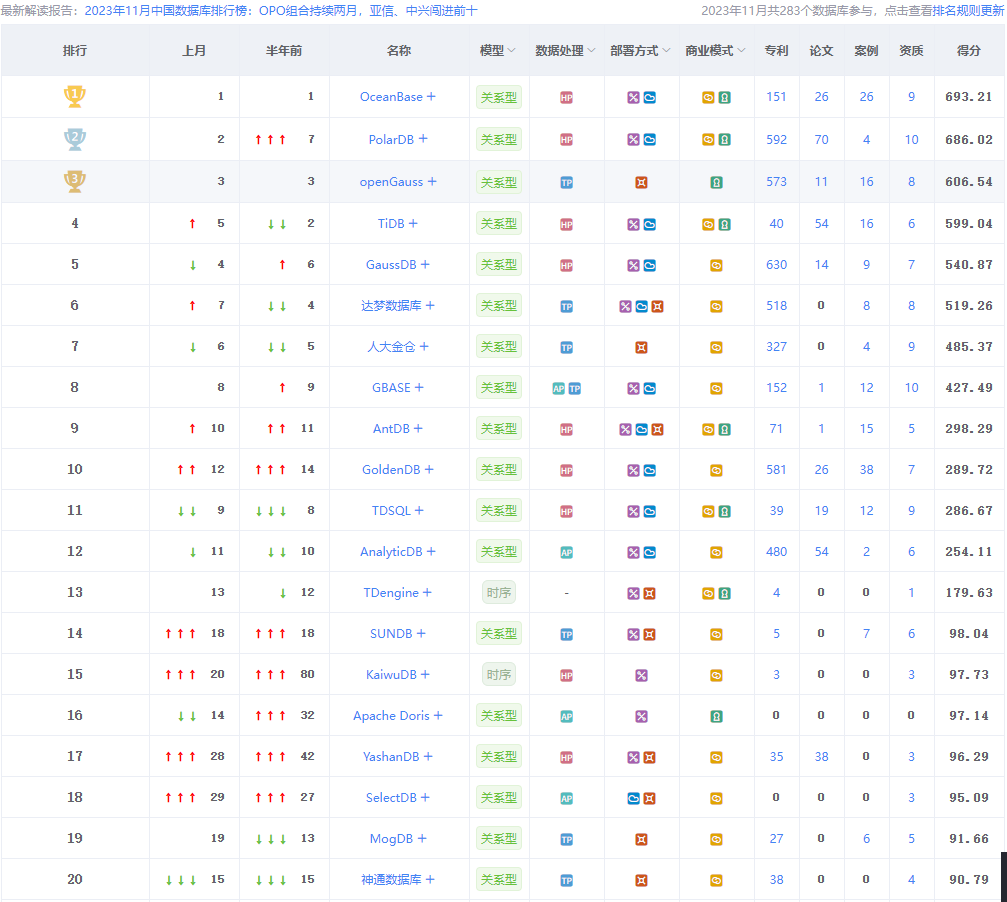Click the TP icon in openGauss row
This screenshot has height=902, width=1007.
[566, 182]
